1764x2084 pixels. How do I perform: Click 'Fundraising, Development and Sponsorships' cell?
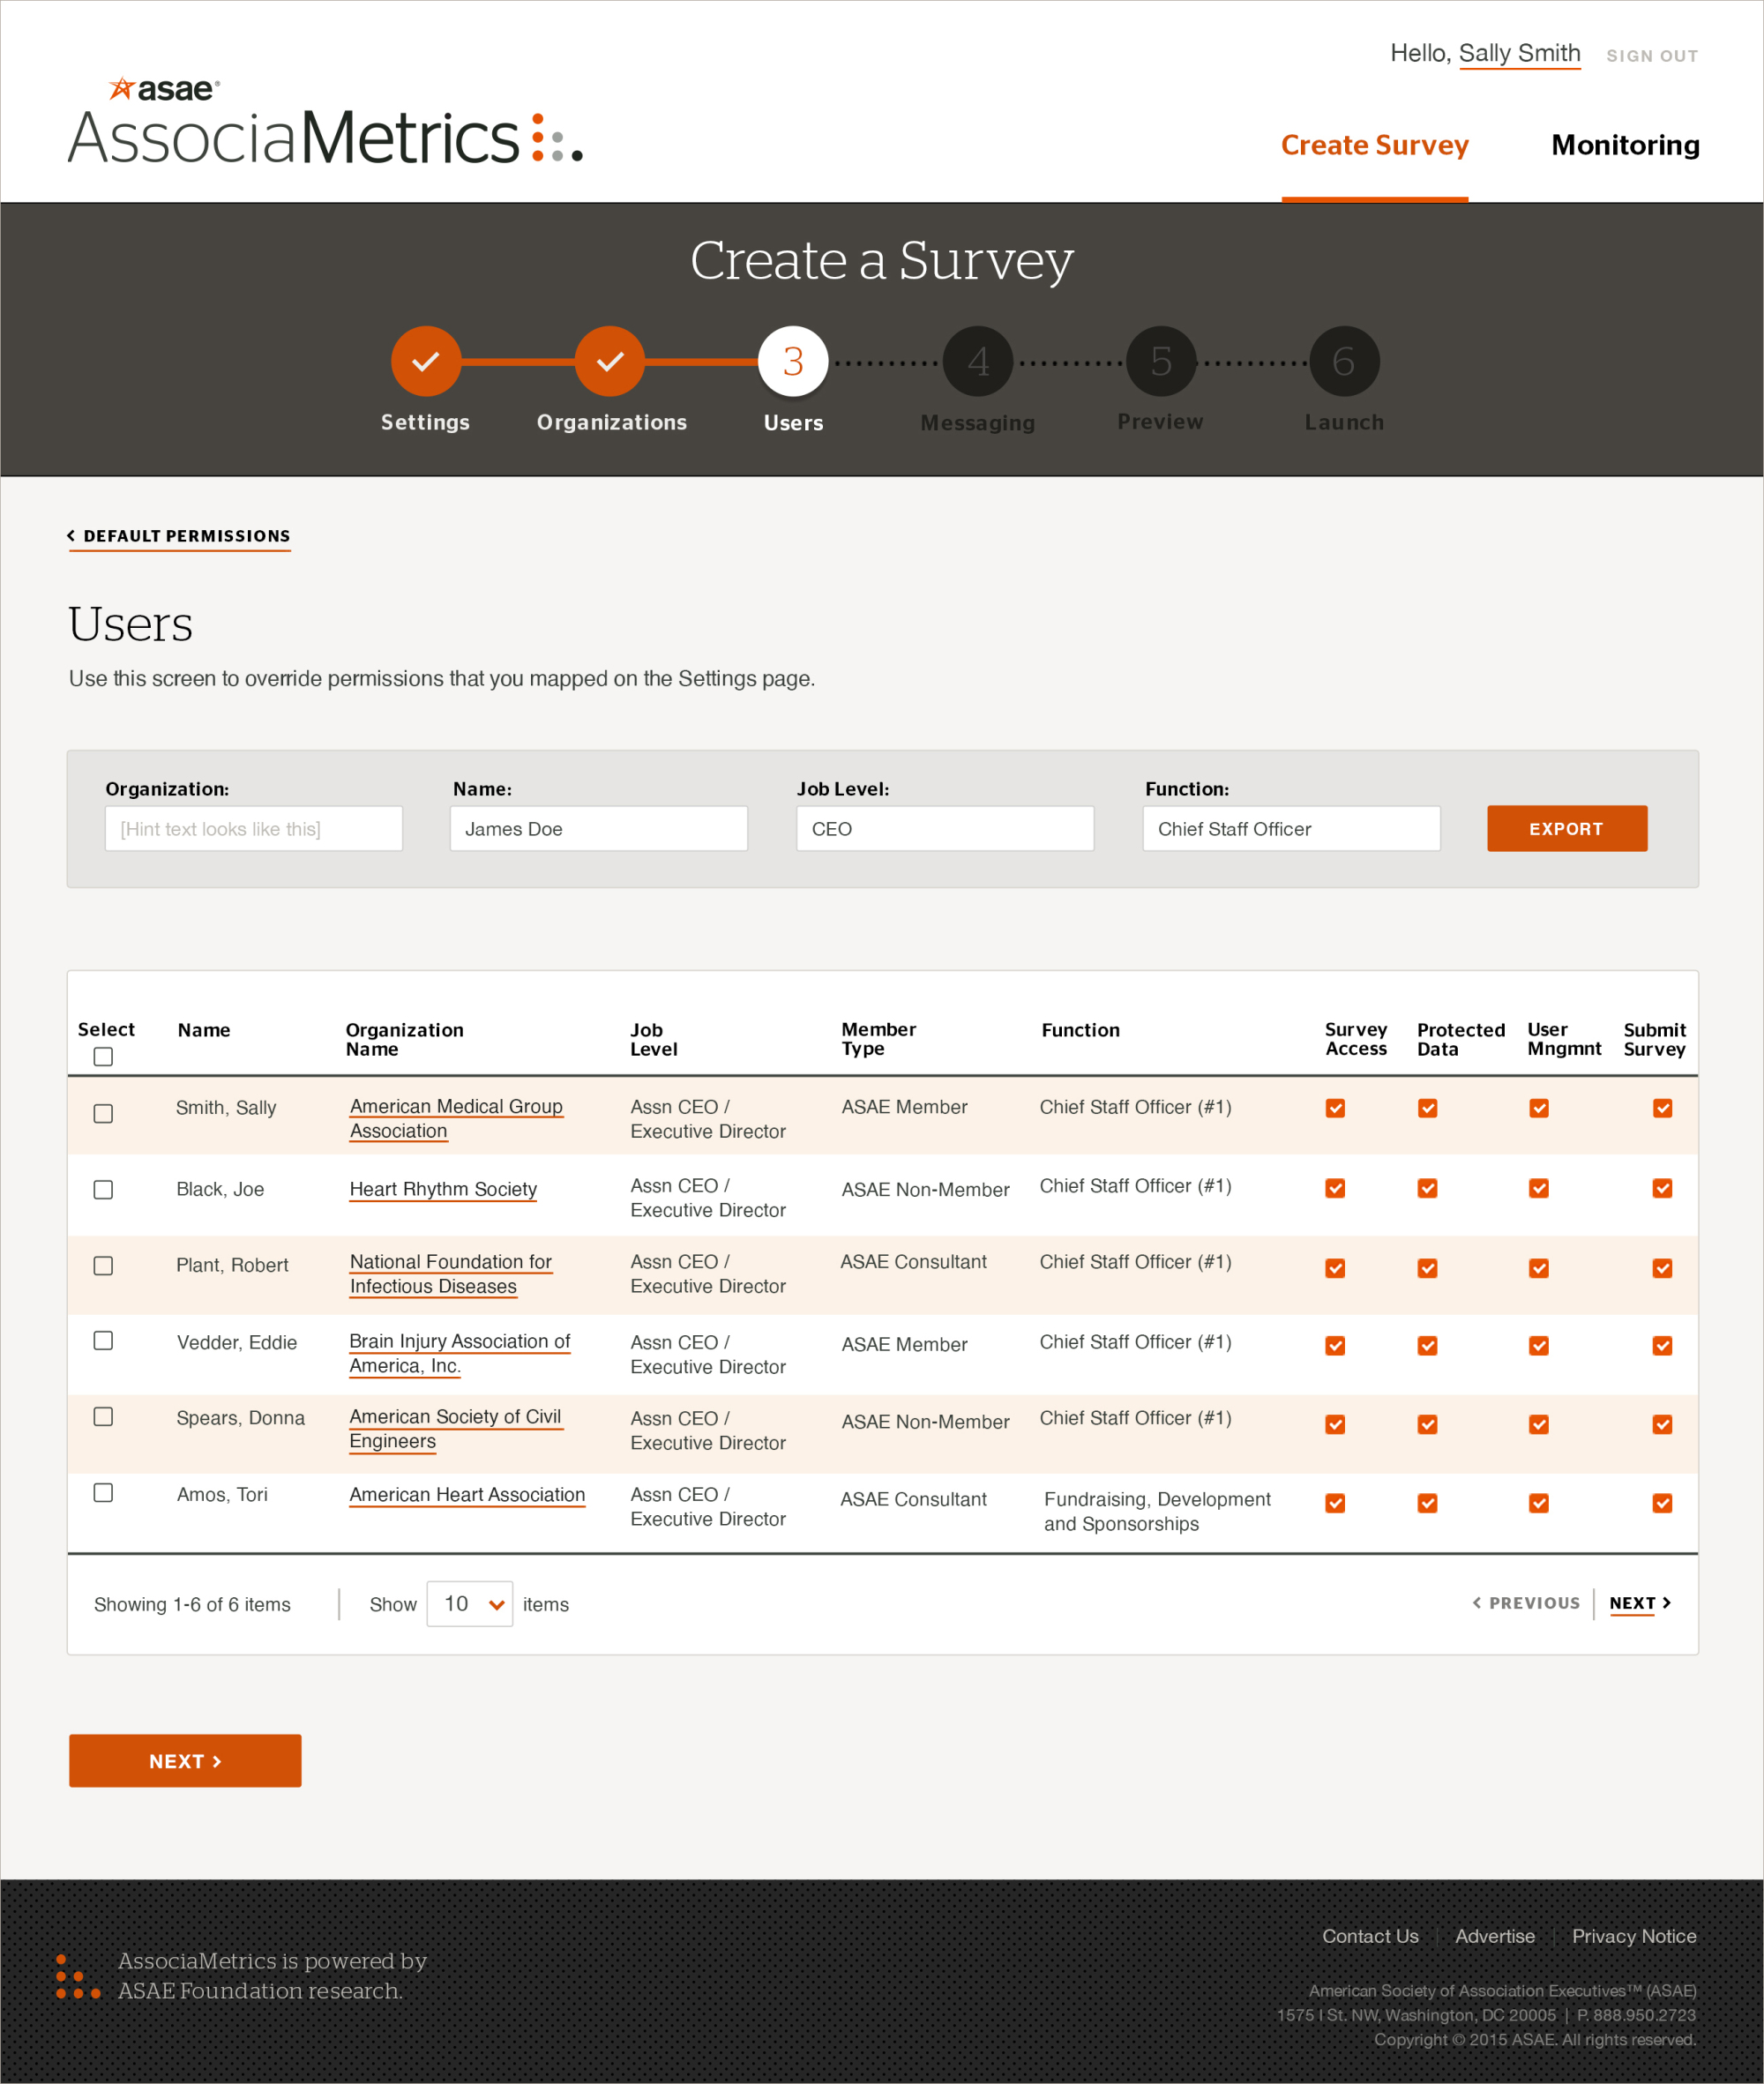click(1157, 1511)
